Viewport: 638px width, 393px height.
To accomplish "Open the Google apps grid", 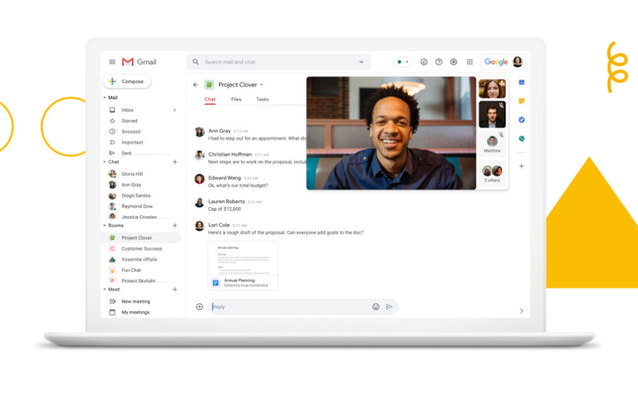I will pos(470,62).
